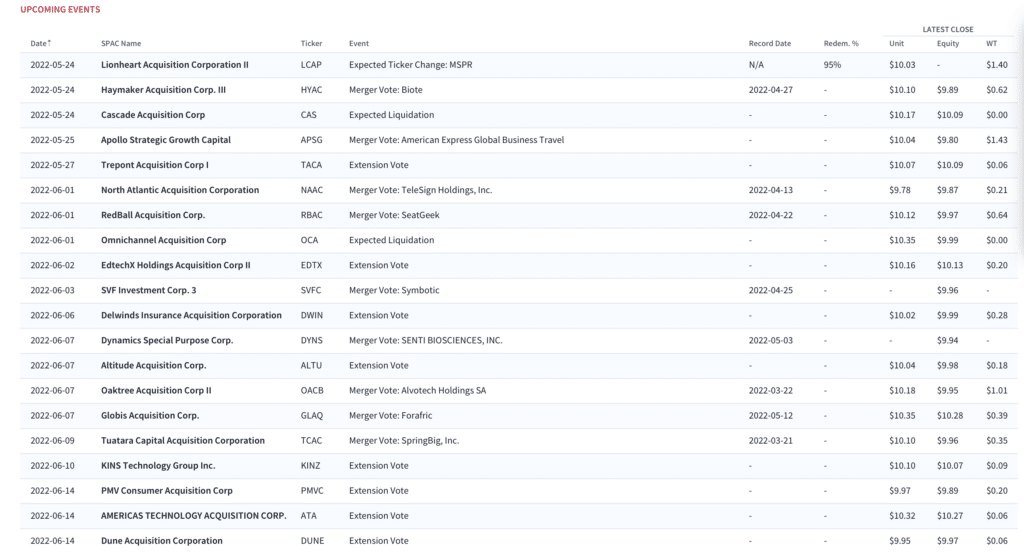
Task: Click the Unit column header
Action: coord(896,43)
